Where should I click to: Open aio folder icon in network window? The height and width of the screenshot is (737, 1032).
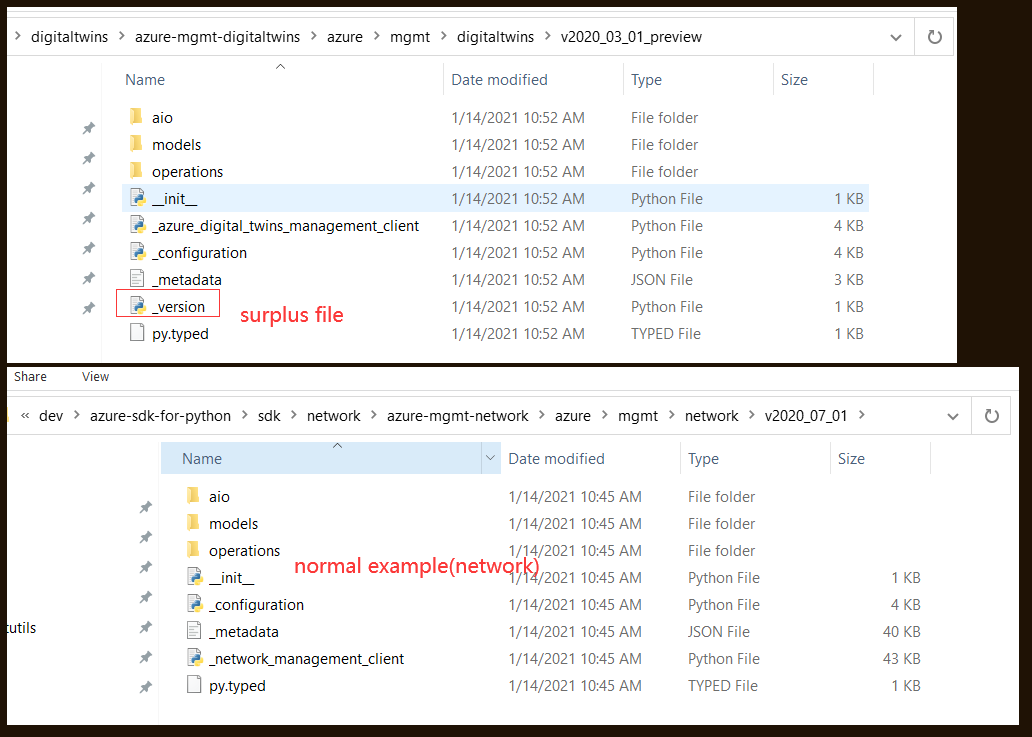(194, 496)
